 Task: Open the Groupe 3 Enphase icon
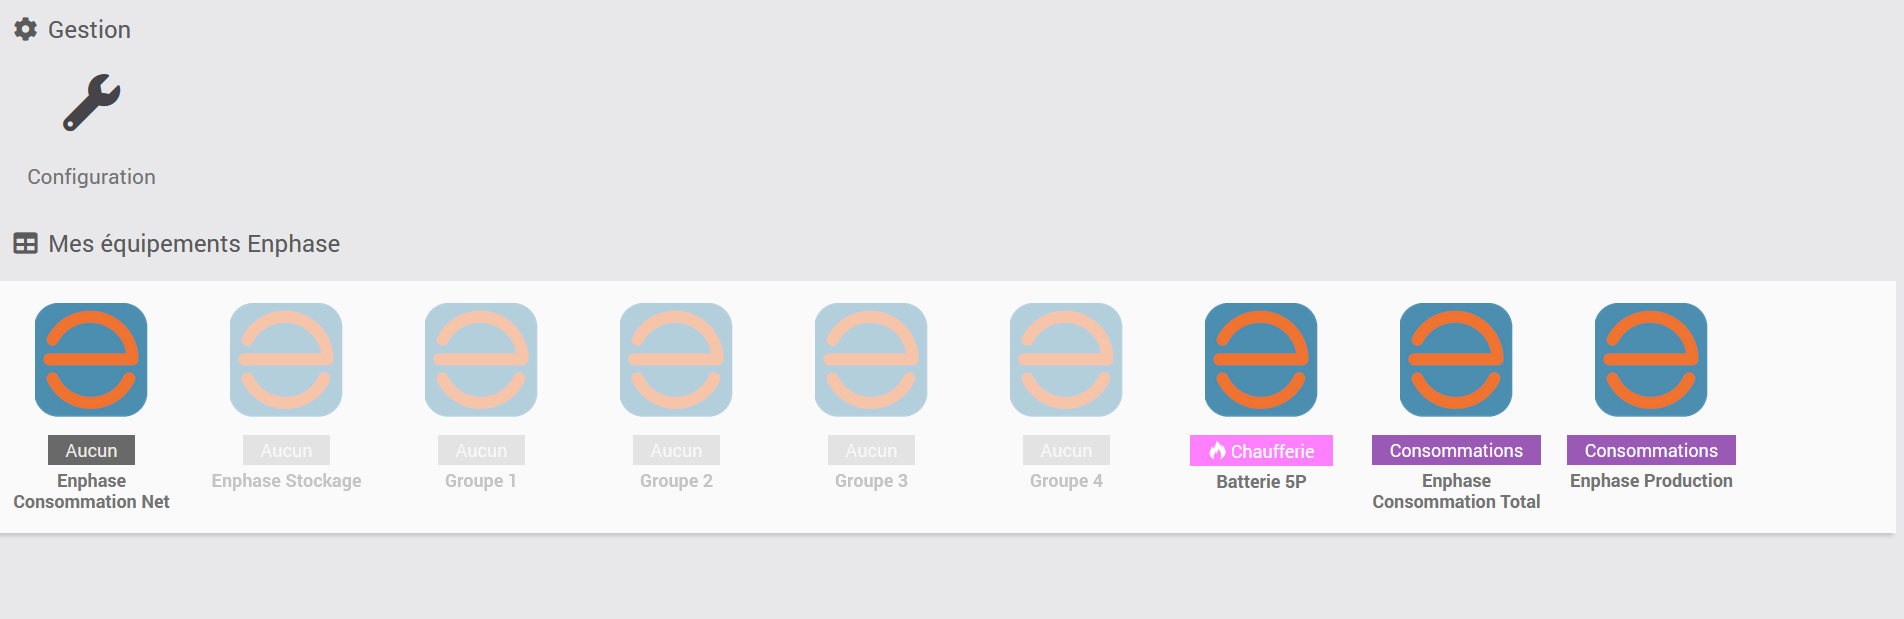click(x=871, y=360)
